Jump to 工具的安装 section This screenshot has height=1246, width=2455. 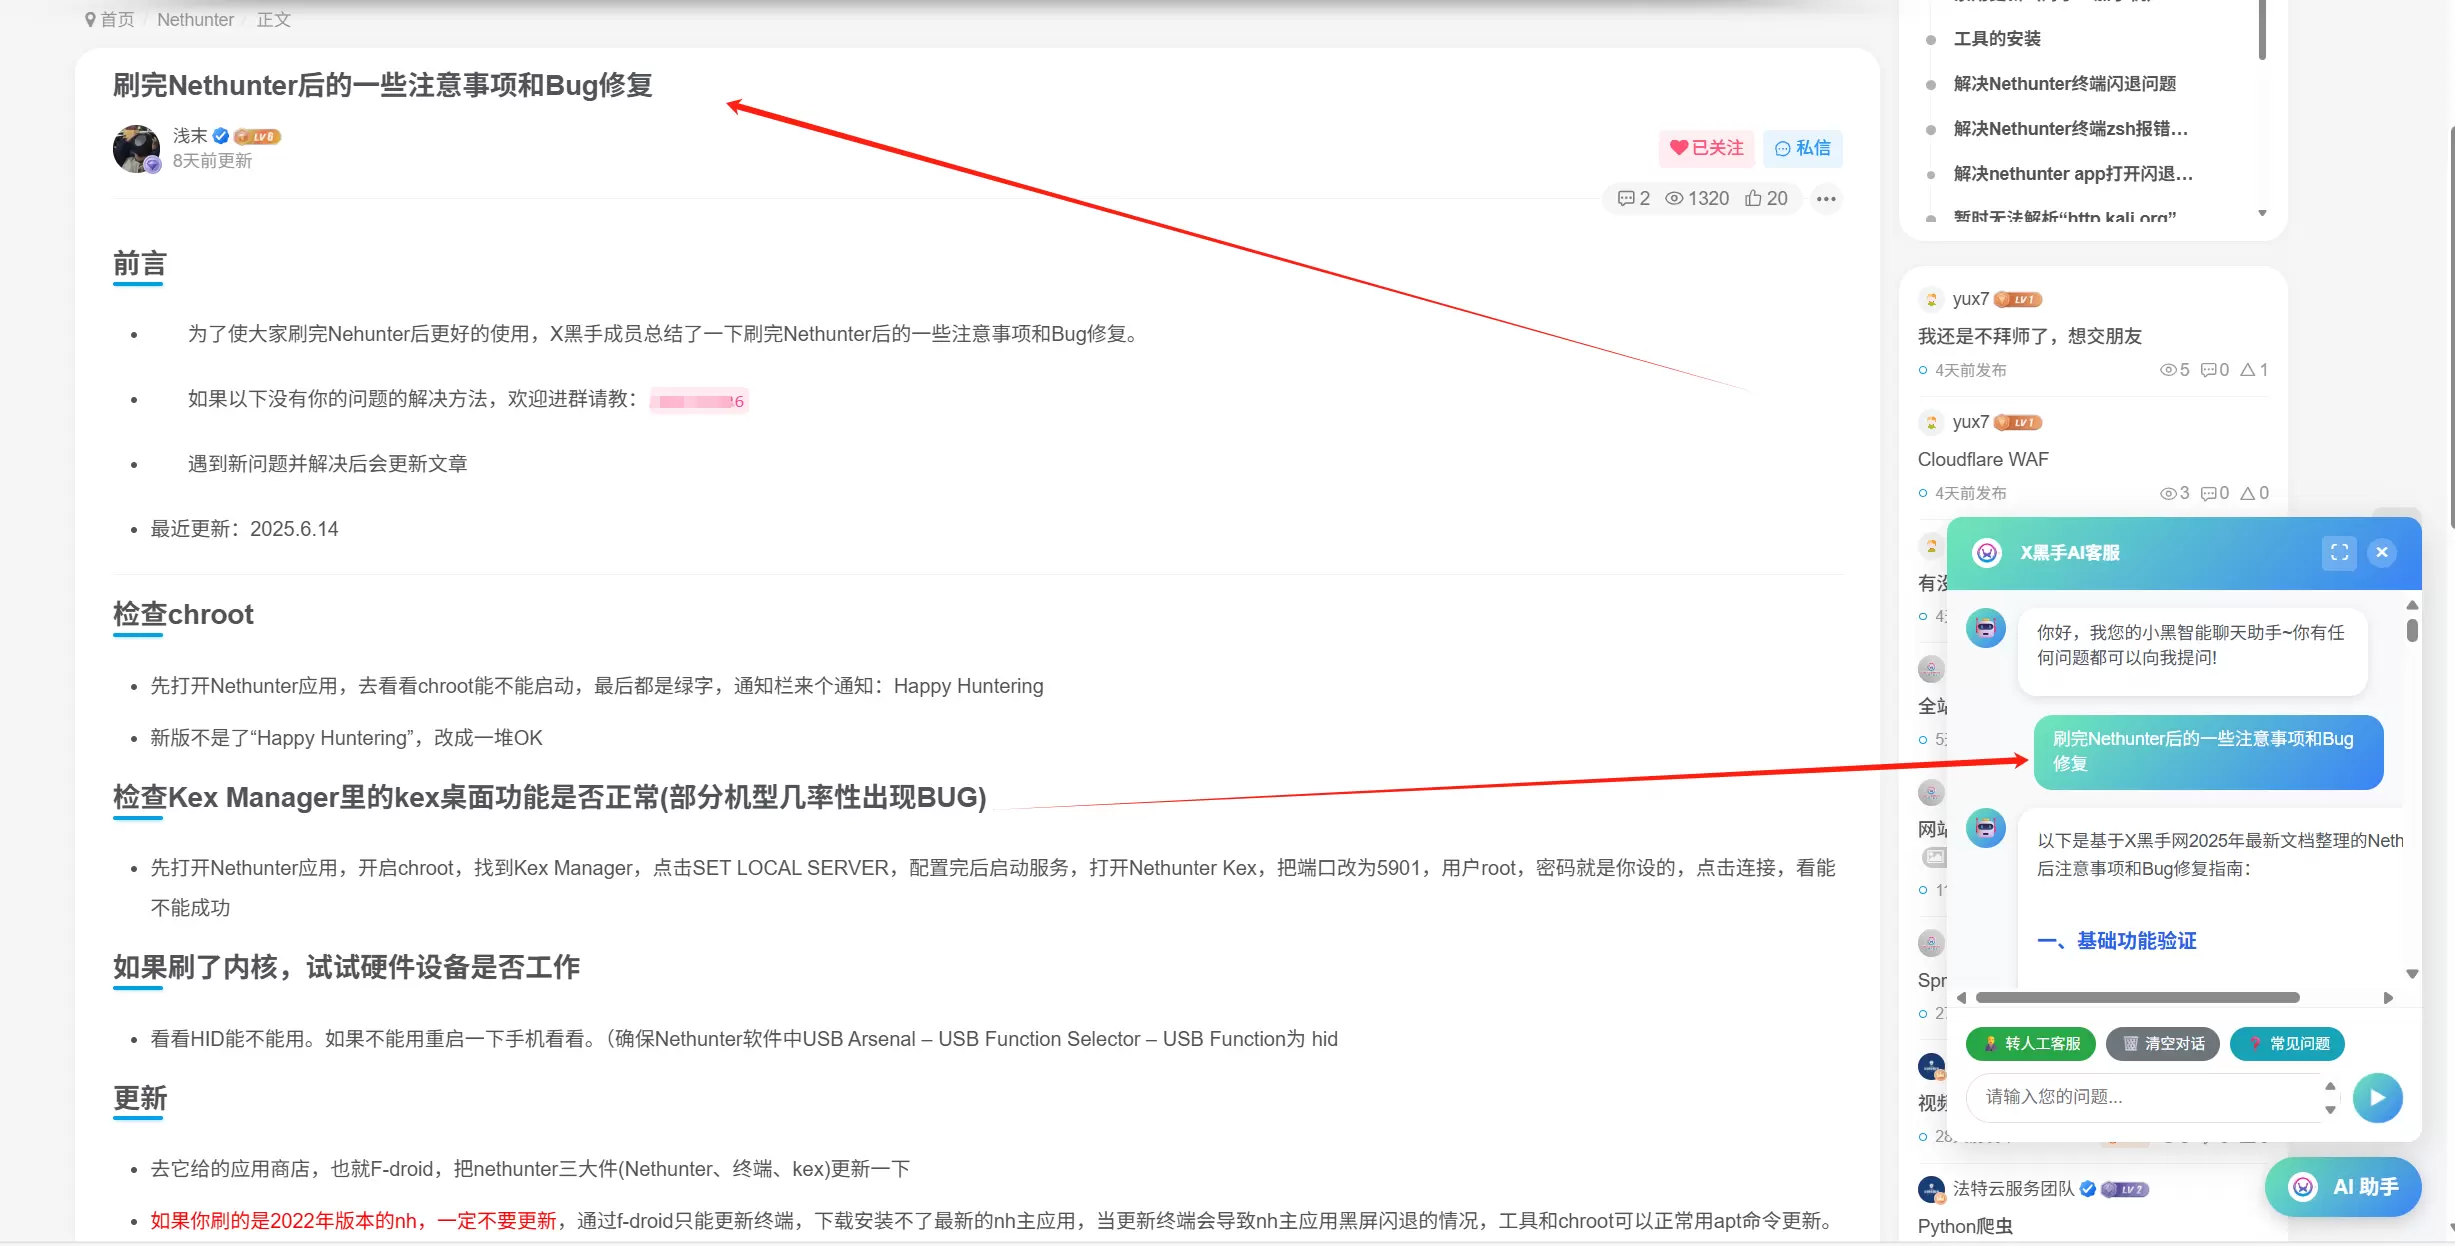[x=1997, y=39]
